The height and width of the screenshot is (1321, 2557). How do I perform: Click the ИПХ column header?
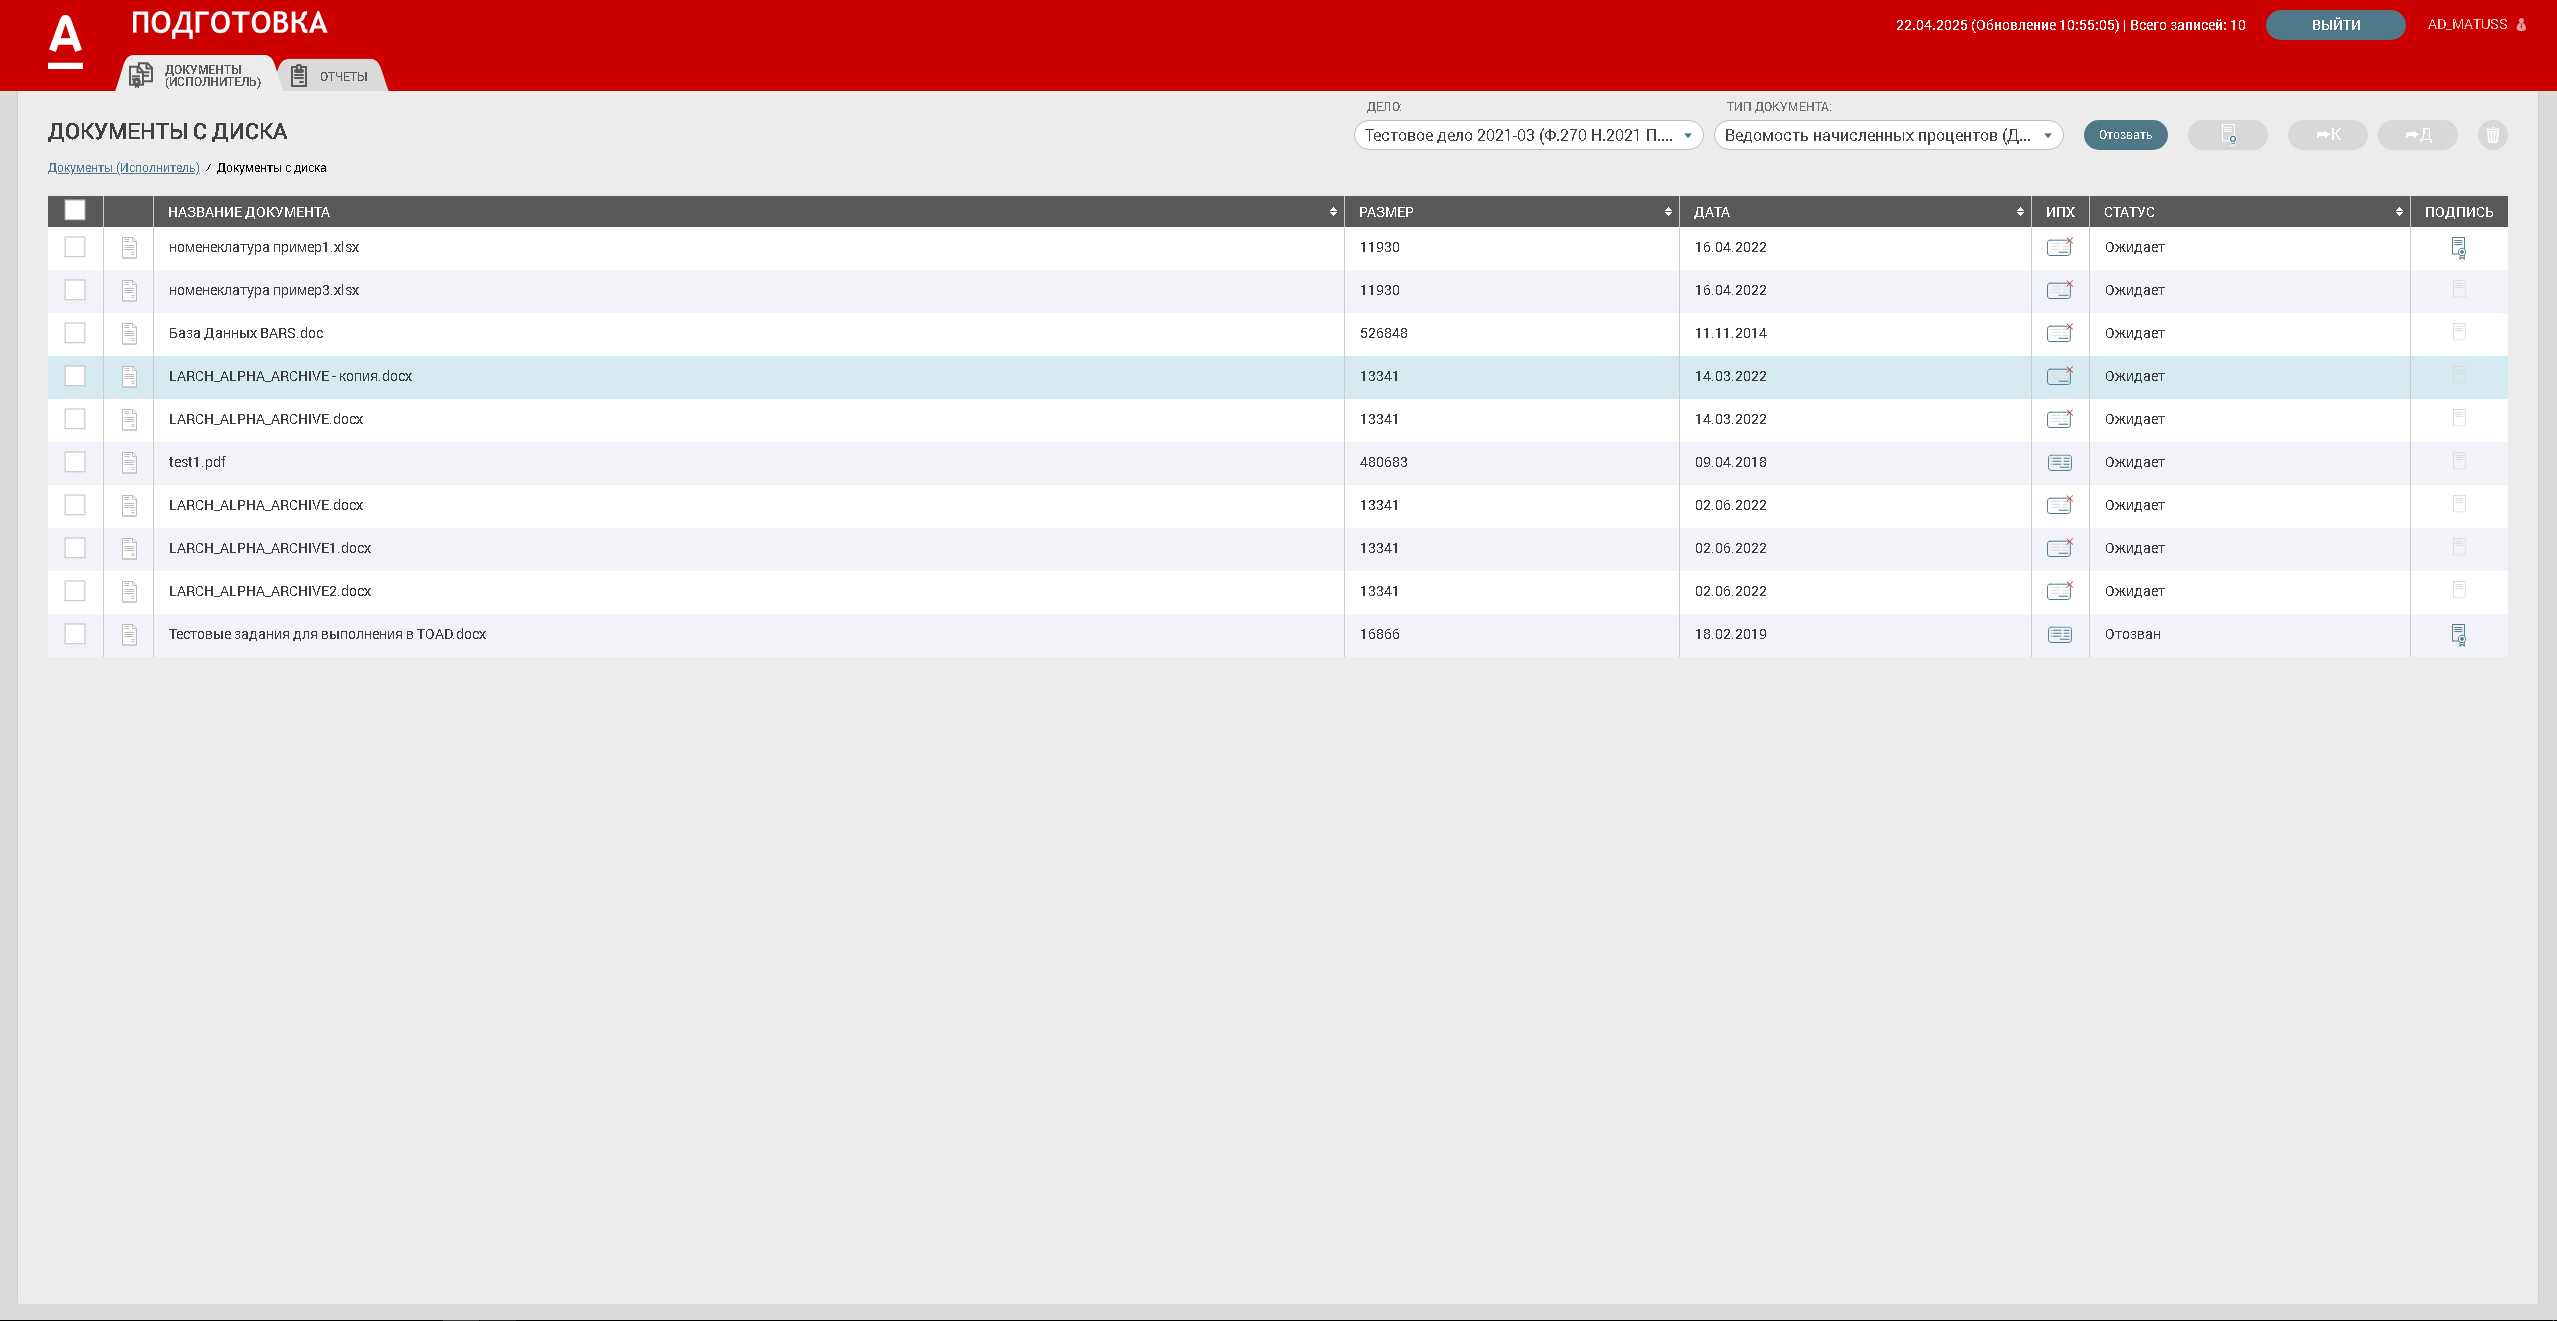click(x=2060, y=212)
